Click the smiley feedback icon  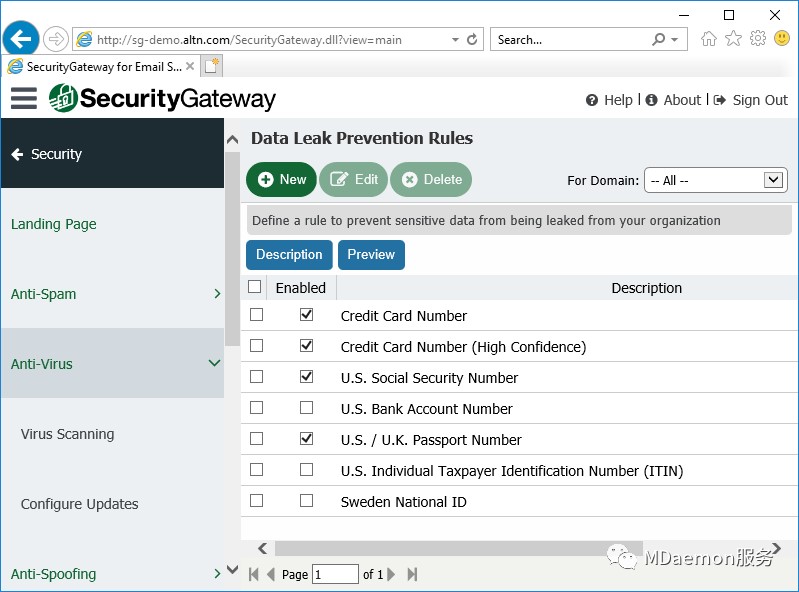pyautogui.click(x=782, y=38)
